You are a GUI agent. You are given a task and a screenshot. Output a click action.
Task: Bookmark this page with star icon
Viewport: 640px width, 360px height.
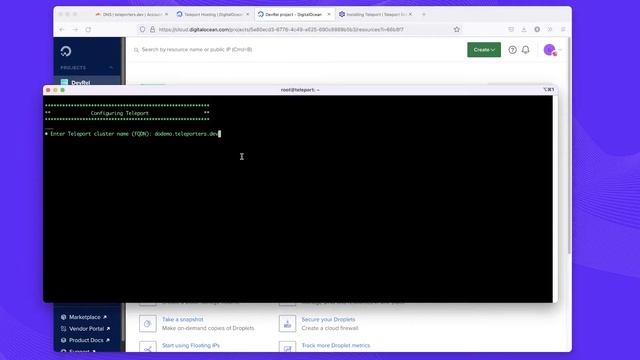[x=457, y=29]
